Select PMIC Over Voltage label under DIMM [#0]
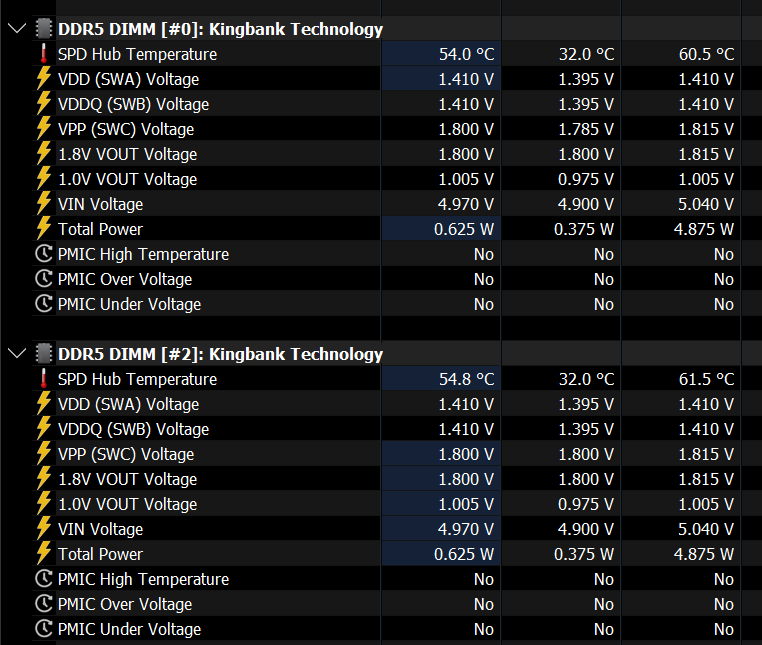 [125, 279]
